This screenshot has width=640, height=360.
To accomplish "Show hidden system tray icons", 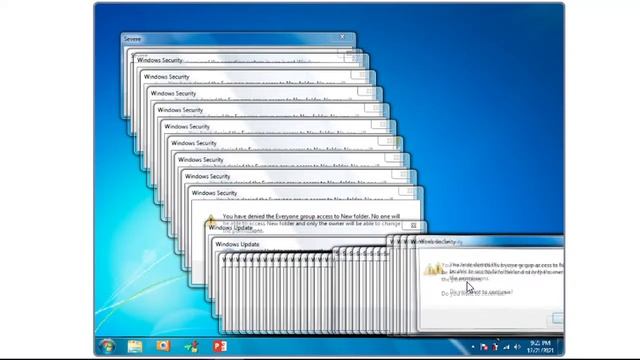I will tap(473, 347).
